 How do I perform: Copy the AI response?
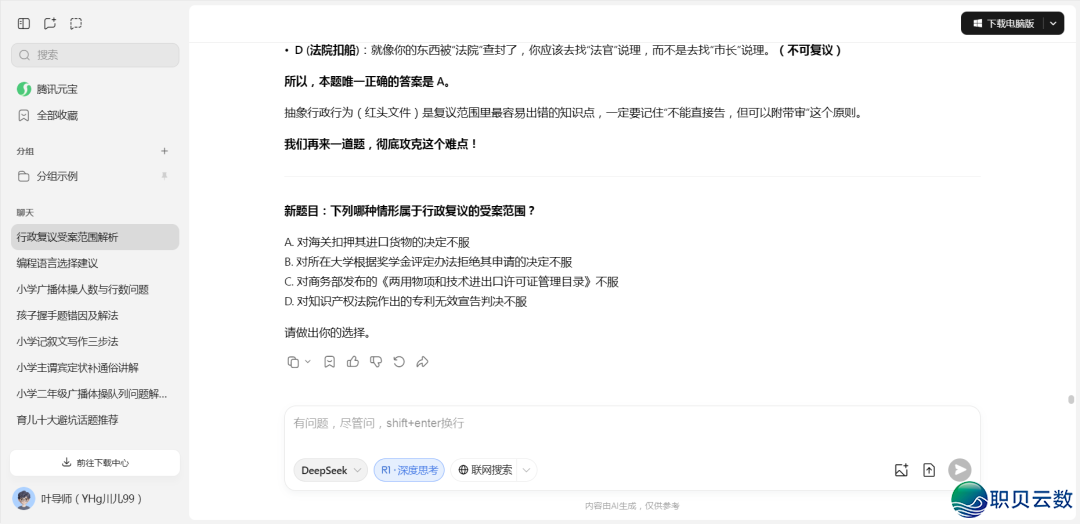[293, 361]
